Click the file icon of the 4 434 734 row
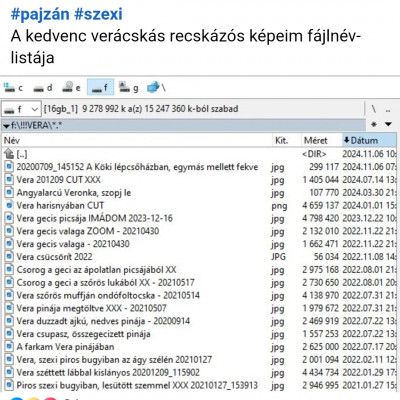This screenshot has width=400, height=400. click(9, 372)
